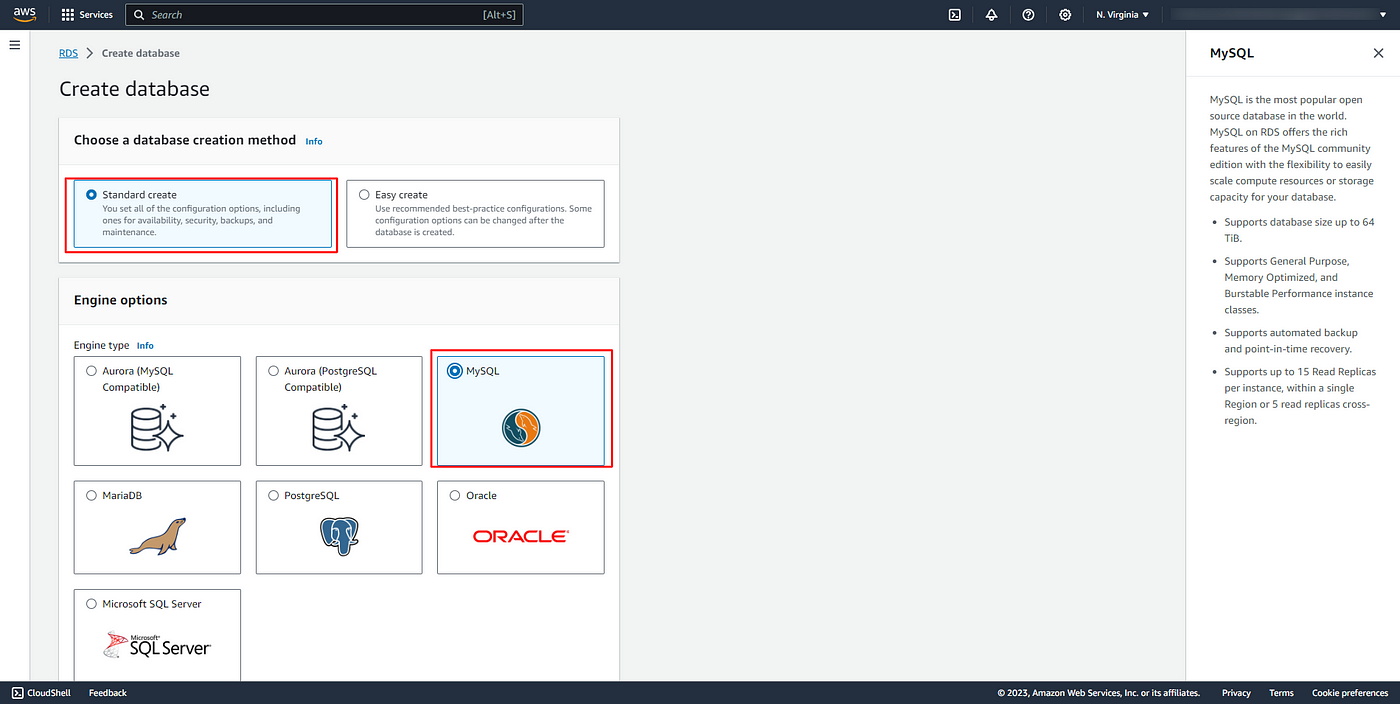Click the PostgreSQL elephant logo
Screen dimensions: 1400x704
[339, 536]
